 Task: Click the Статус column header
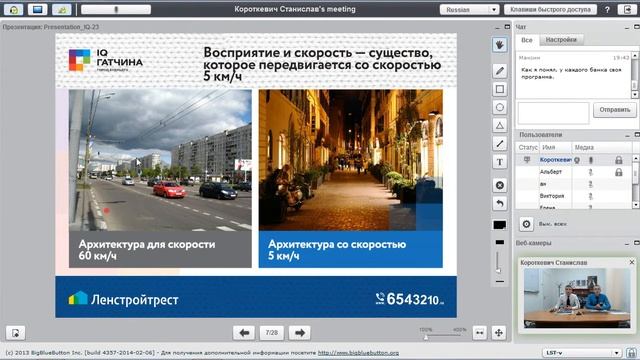[528, 147]
